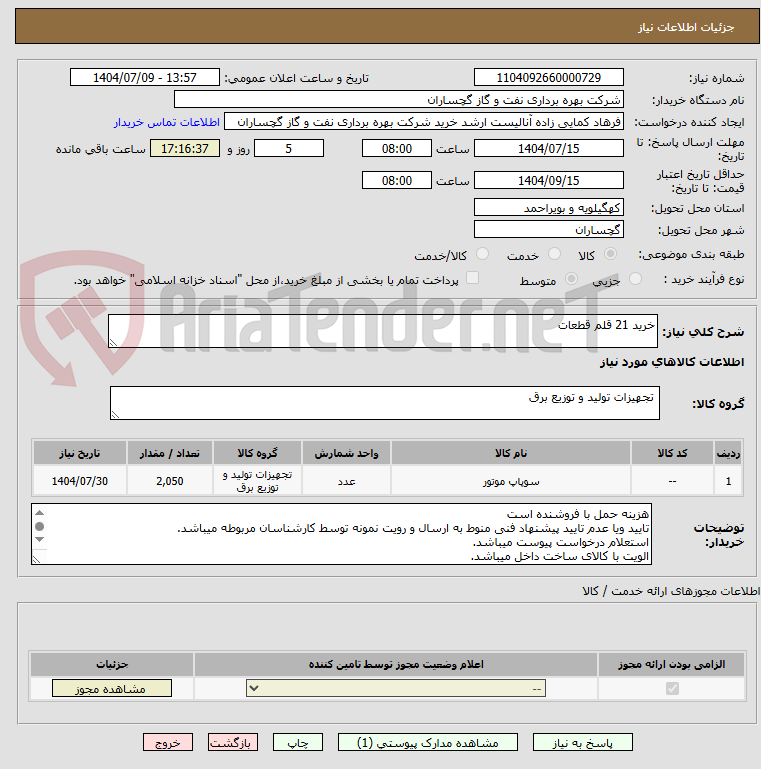The height and width of the screenshot is (769, 761).
Task: Select the کالا/خدمت radio button
Action: (482, 254)
